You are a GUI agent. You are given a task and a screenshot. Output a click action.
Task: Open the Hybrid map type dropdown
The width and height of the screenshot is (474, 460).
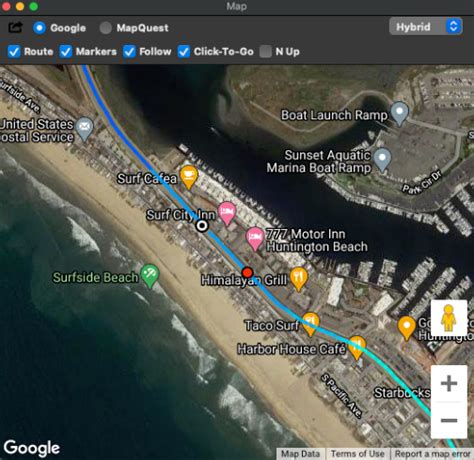[x=426, y=26]
